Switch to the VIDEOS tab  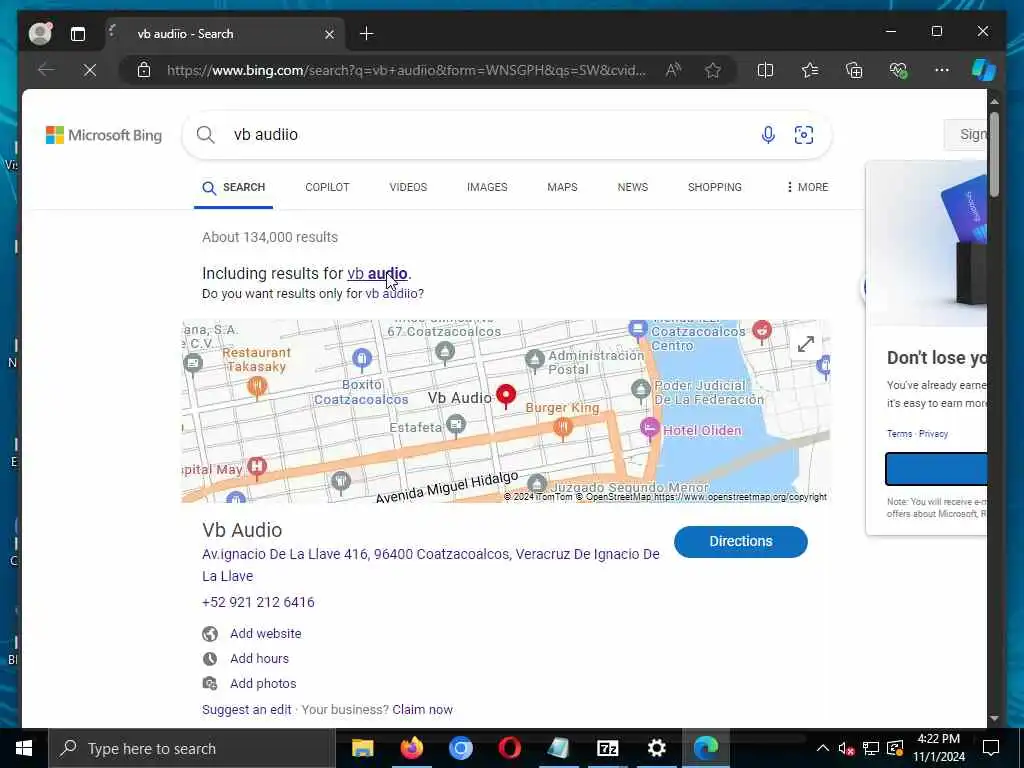coord(408,187)
